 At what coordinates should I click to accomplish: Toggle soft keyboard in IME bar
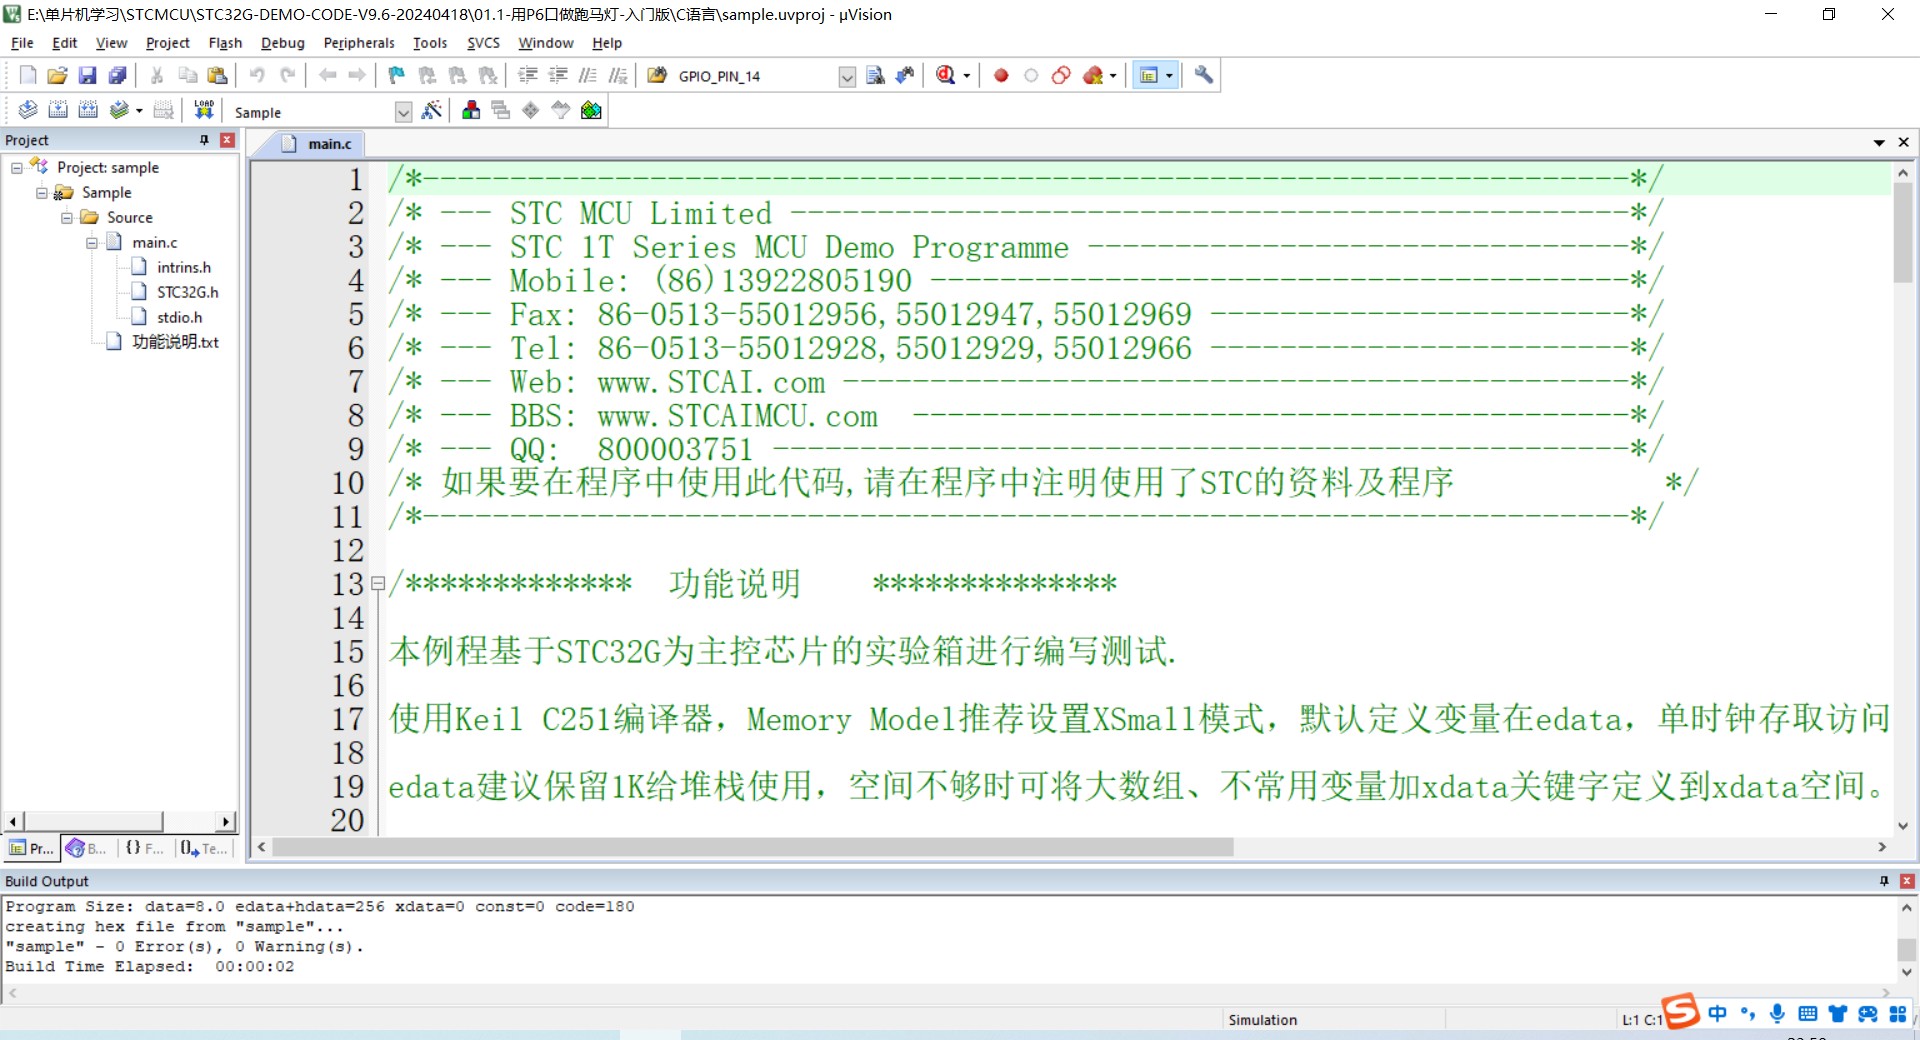(1807, 1013)
